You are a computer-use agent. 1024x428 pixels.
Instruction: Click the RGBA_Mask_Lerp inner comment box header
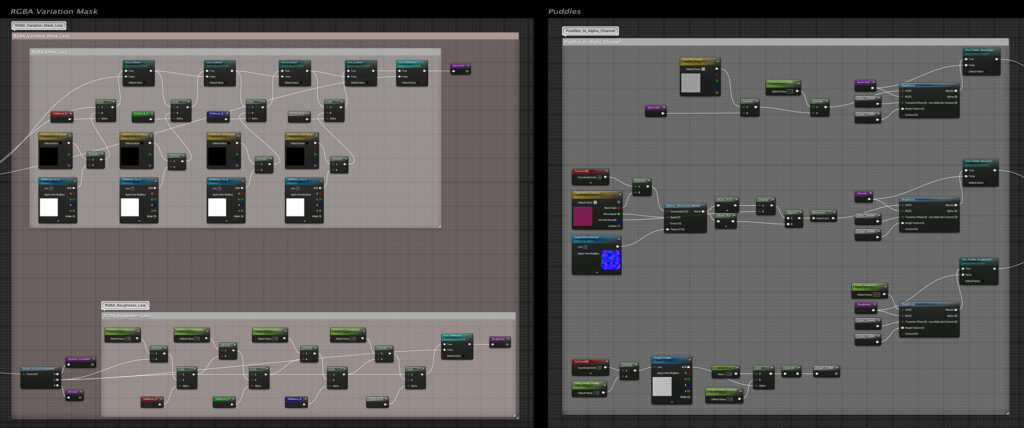(235, 52)
